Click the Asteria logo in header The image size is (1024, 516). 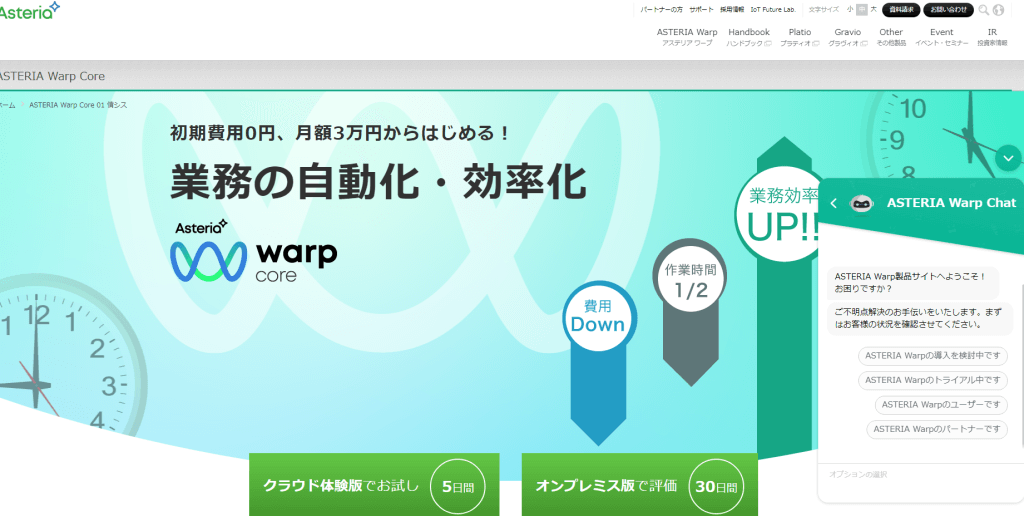(29, 11)
